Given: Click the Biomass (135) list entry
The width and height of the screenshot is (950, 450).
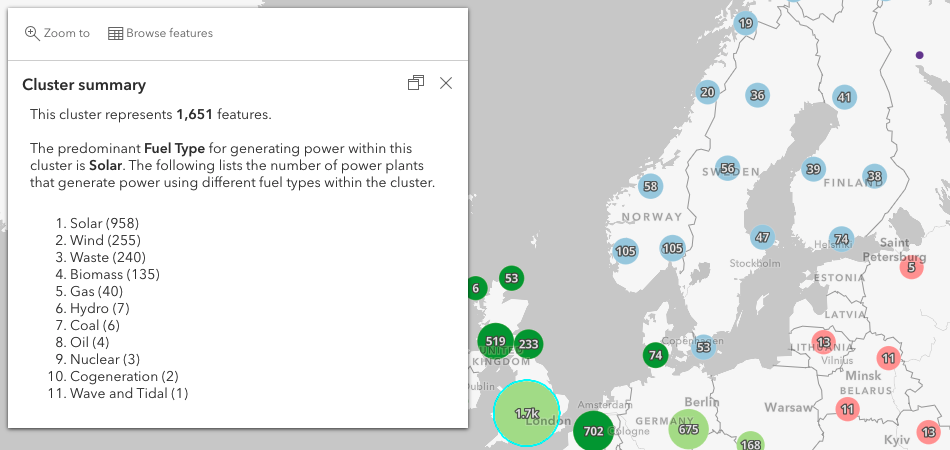Looking at the screenshot, I should (115, 274).
